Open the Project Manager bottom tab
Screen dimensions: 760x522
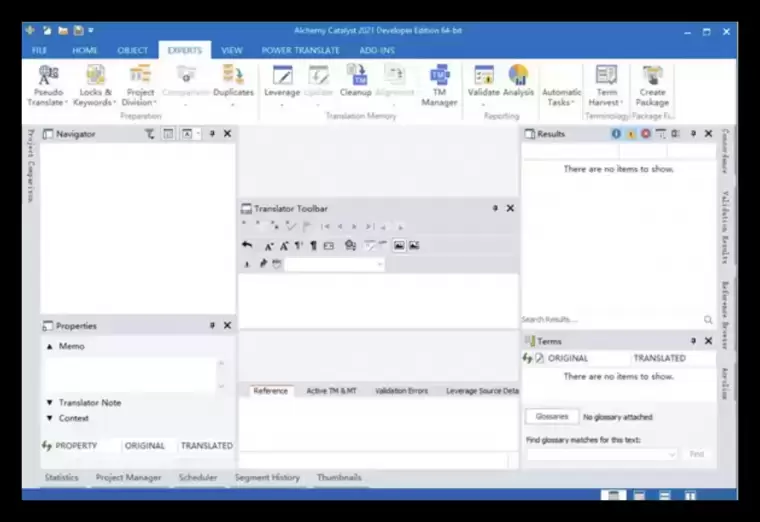(x=128, y=478)
